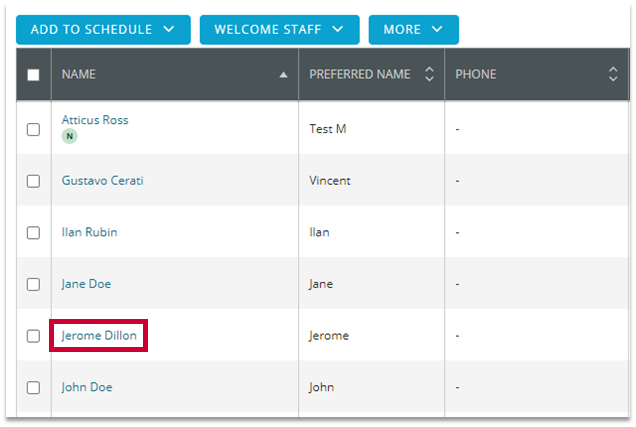636x427 pixels.
Task: Click the Gustavo Cerati name link
Action: (x=101, y=181)
